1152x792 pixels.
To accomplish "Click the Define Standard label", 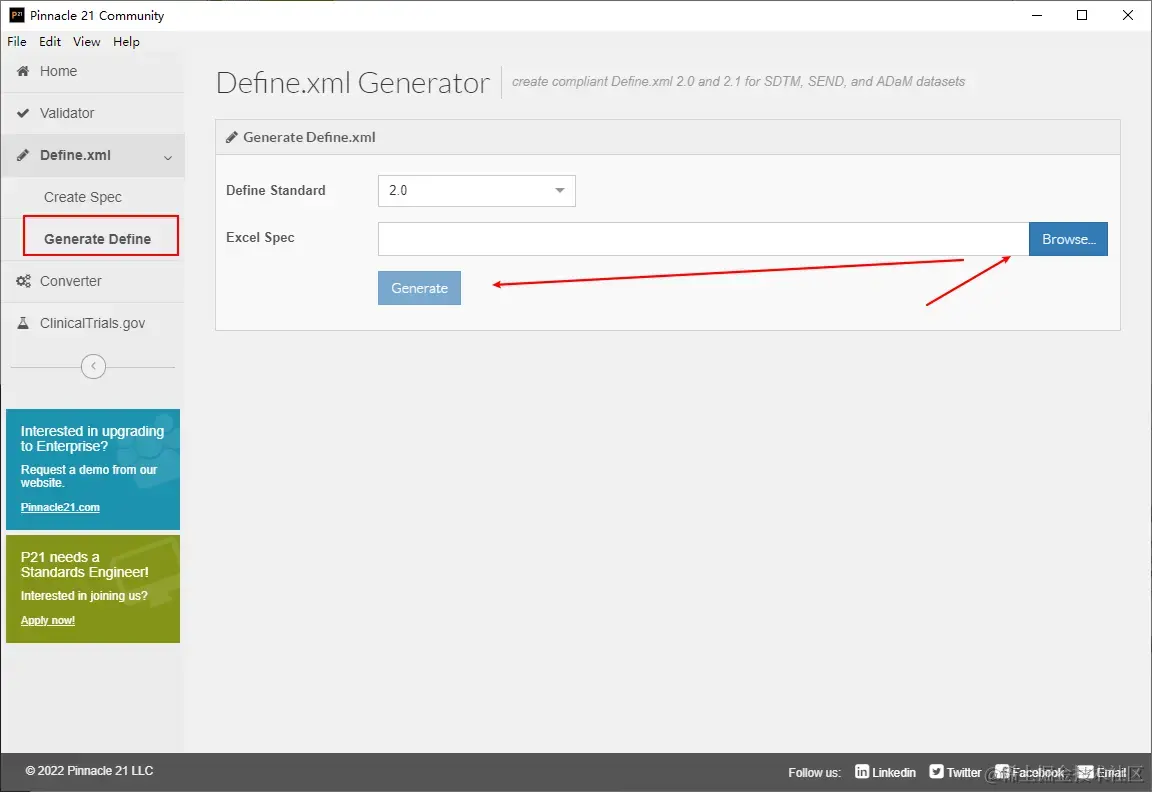I will [276, 190].
